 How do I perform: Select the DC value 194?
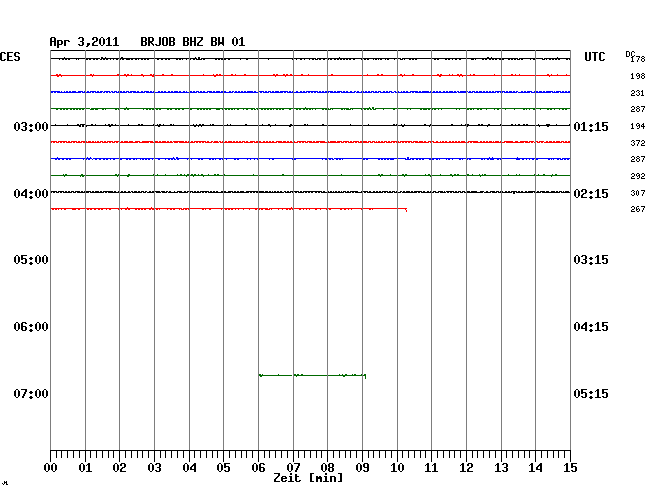click(x=638, y=126)
